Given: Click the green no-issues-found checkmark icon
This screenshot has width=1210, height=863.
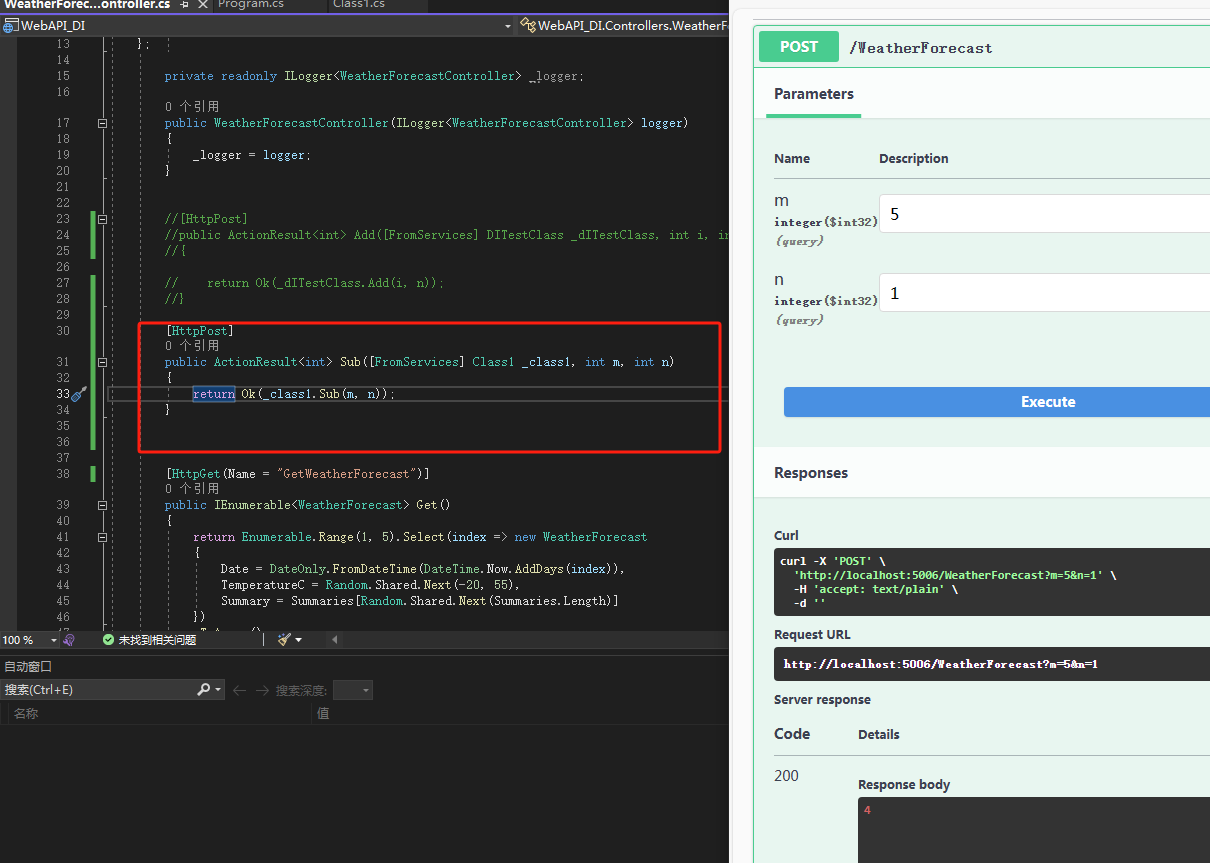Looking at the screenshot, I should pos(108,639).
